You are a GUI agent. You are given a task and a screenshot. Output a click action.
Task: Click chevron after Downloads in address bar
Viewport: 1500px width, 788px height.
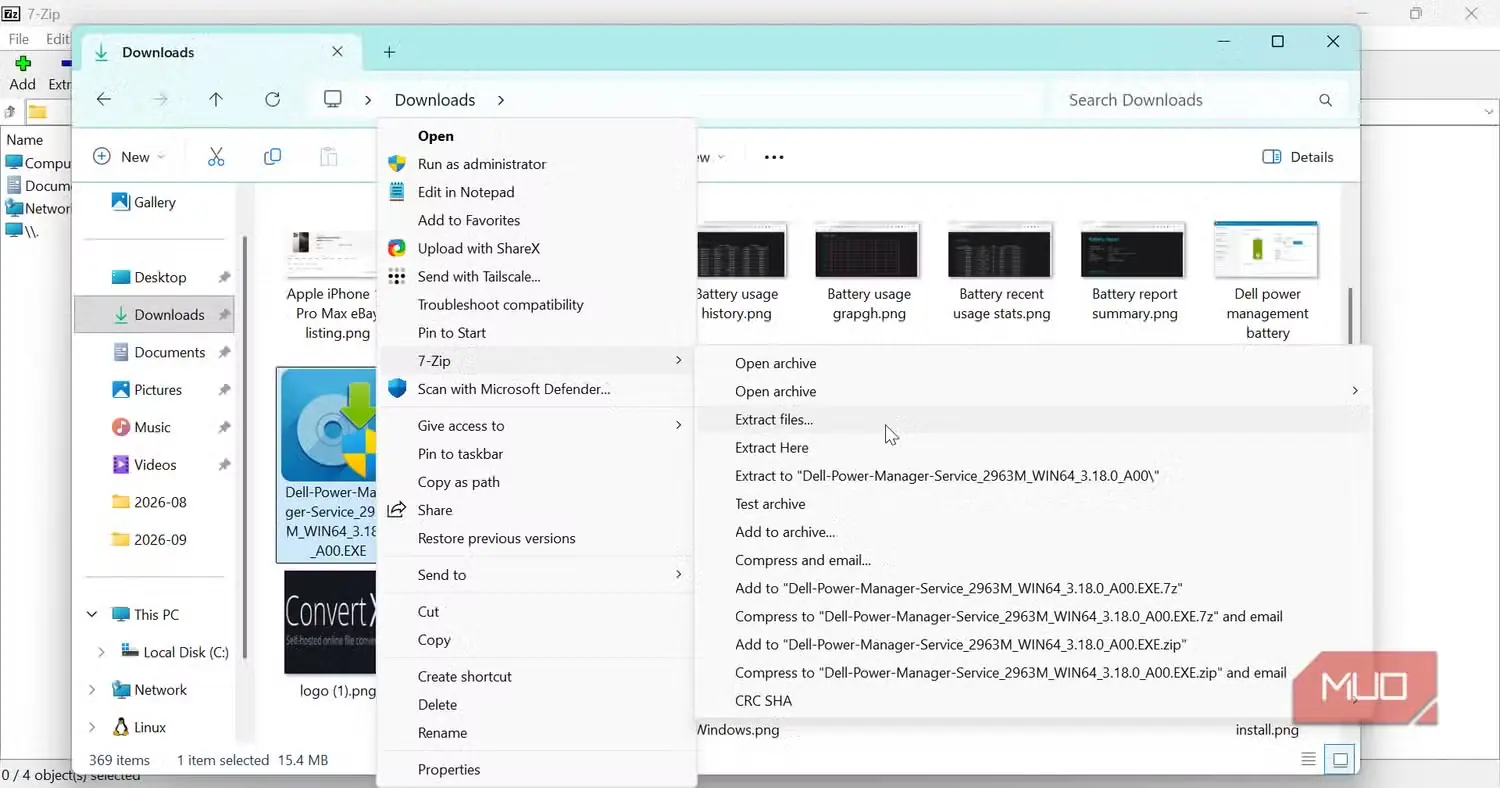[x=501, y=100]
